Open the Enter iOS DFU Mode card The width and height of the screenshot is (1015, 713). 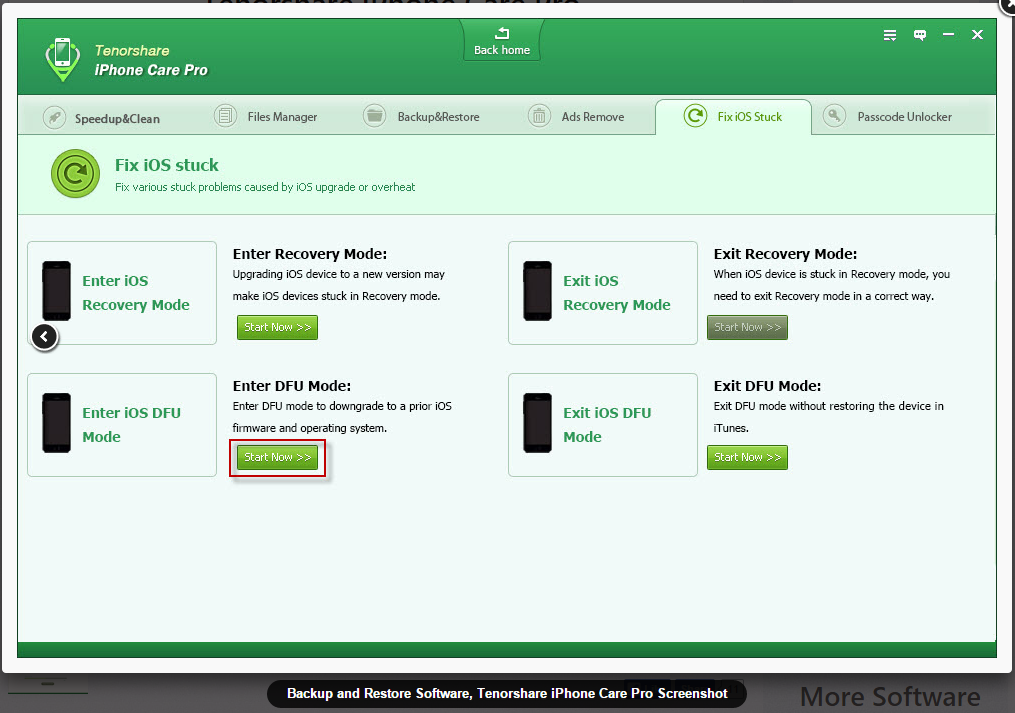pos(122,425)
